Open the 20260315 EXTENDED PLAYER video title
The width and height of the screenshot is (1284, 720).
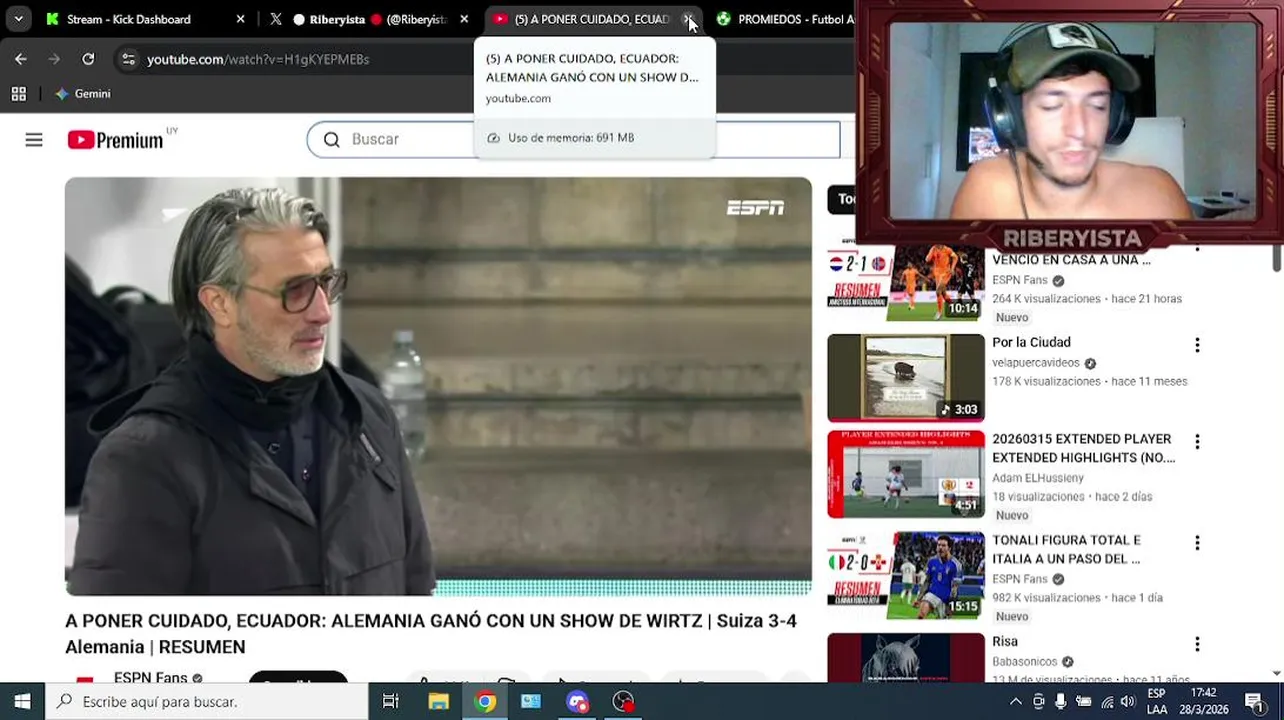1083,448
